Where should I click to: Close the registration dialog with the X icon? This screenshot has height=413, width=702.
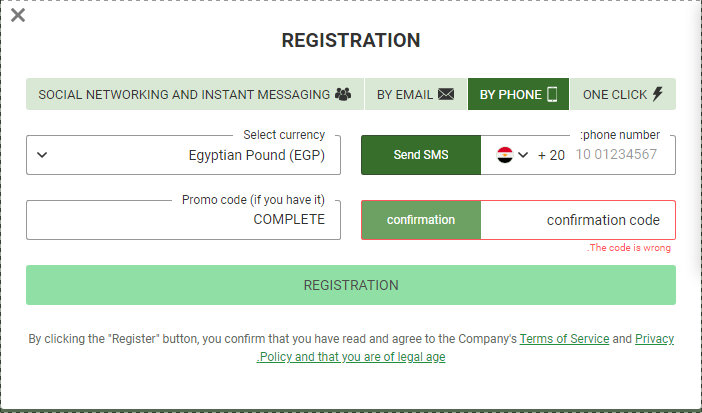click(18, 15)
